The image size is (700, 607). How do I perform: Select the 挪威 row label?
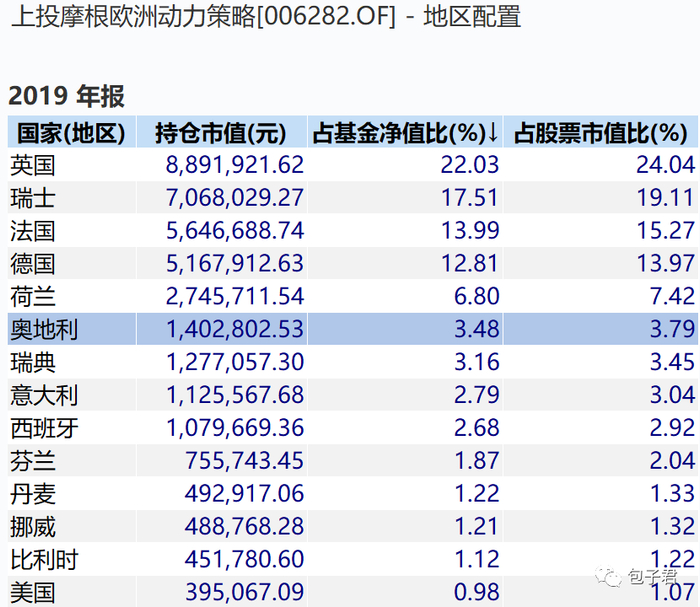(33, 527)
